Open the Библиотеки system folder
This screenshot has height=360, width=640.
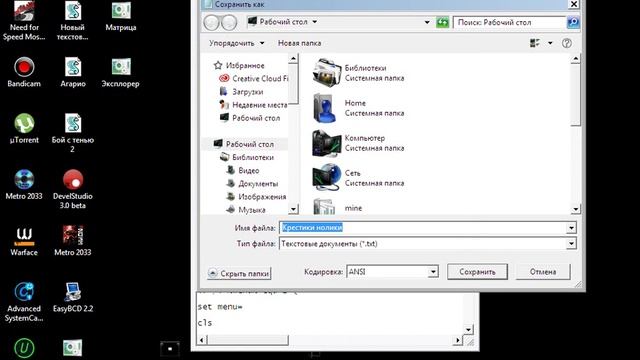[x=359, y=73]
